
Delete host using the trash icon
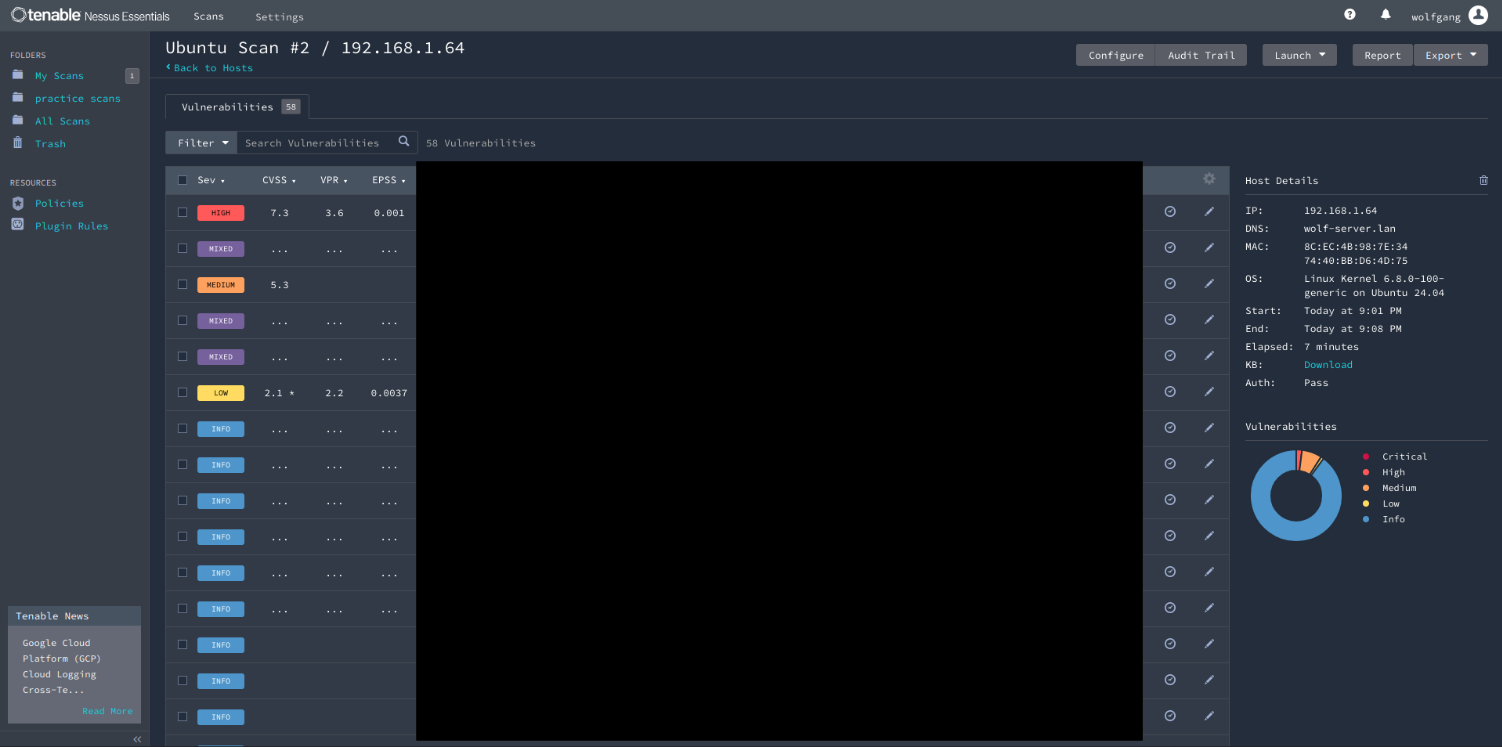click(x=1483, y=181)
